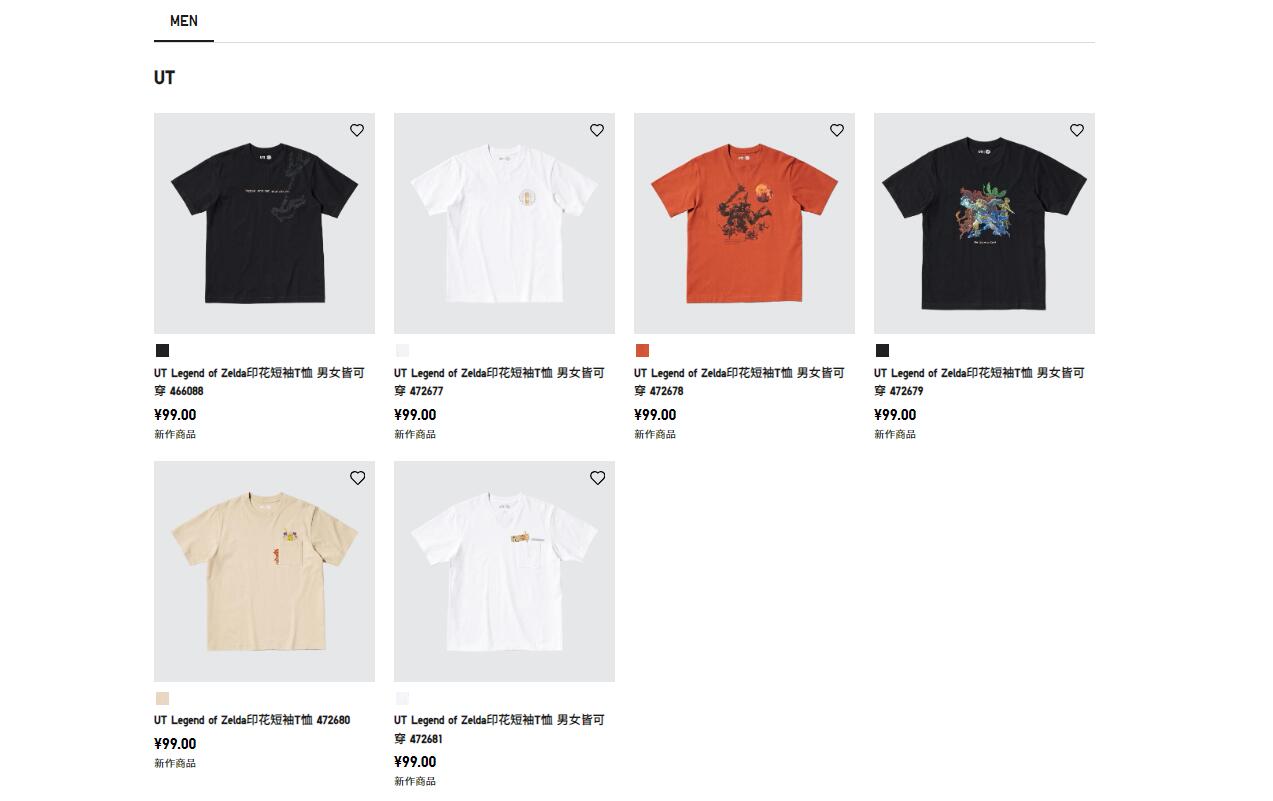This screenshot has width=1273, height=801.
Task: Click the white pocket tee image 472681
Action: click(504, 571)
